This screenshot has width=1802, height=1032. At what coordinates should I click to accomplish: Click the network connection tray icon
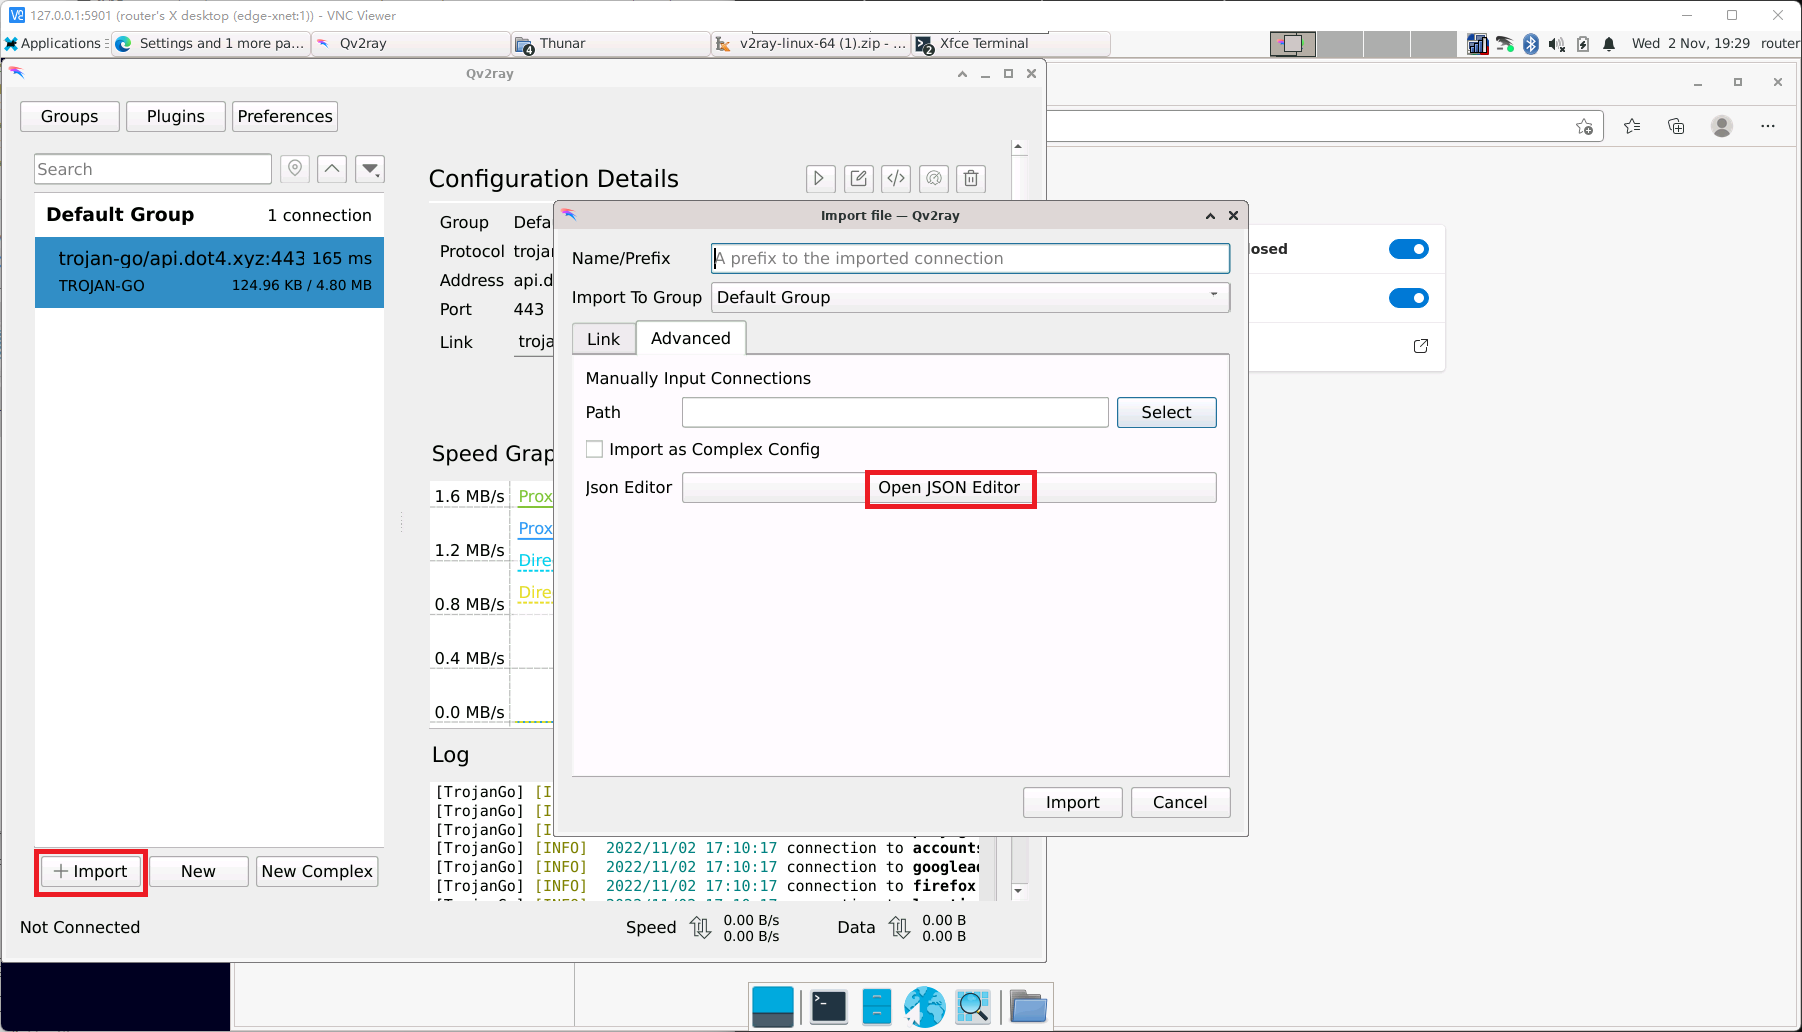(1505, 44)
